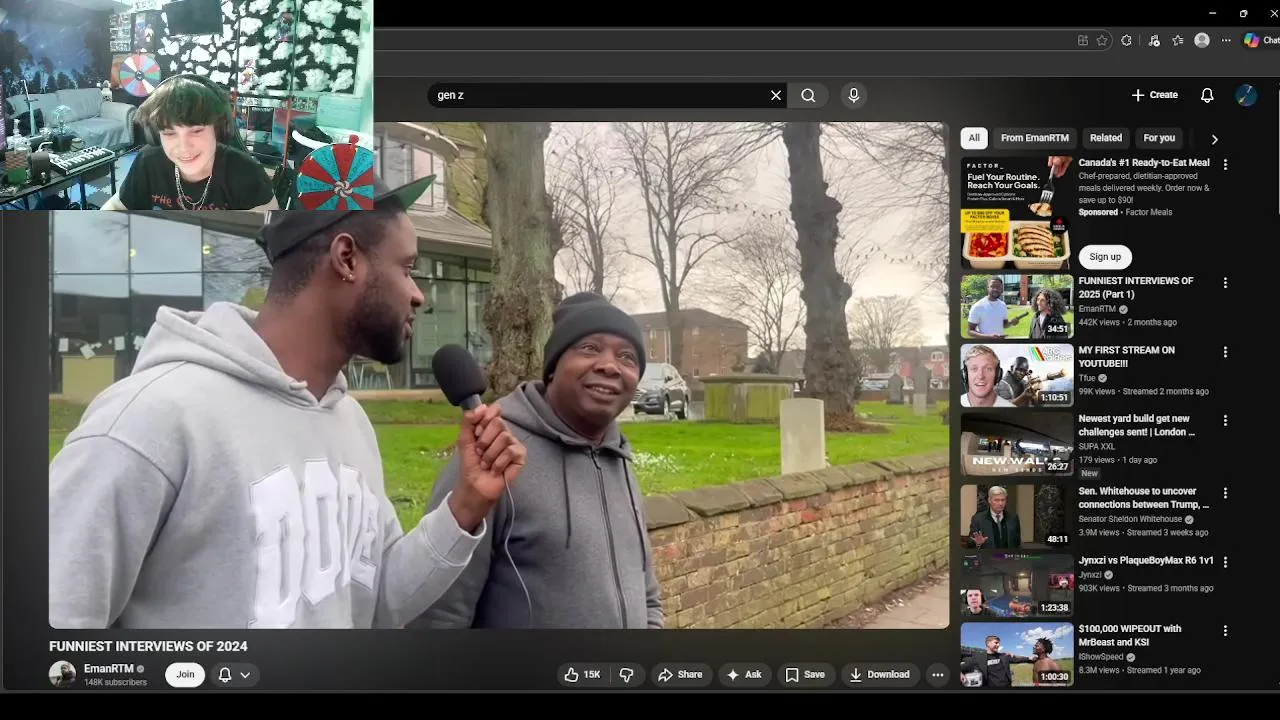Click the title 'Jynxzi vs PlaqueBoyMax R6 1v1'
Screen dimensions: 1280x720
click(x=1146, y=561)
